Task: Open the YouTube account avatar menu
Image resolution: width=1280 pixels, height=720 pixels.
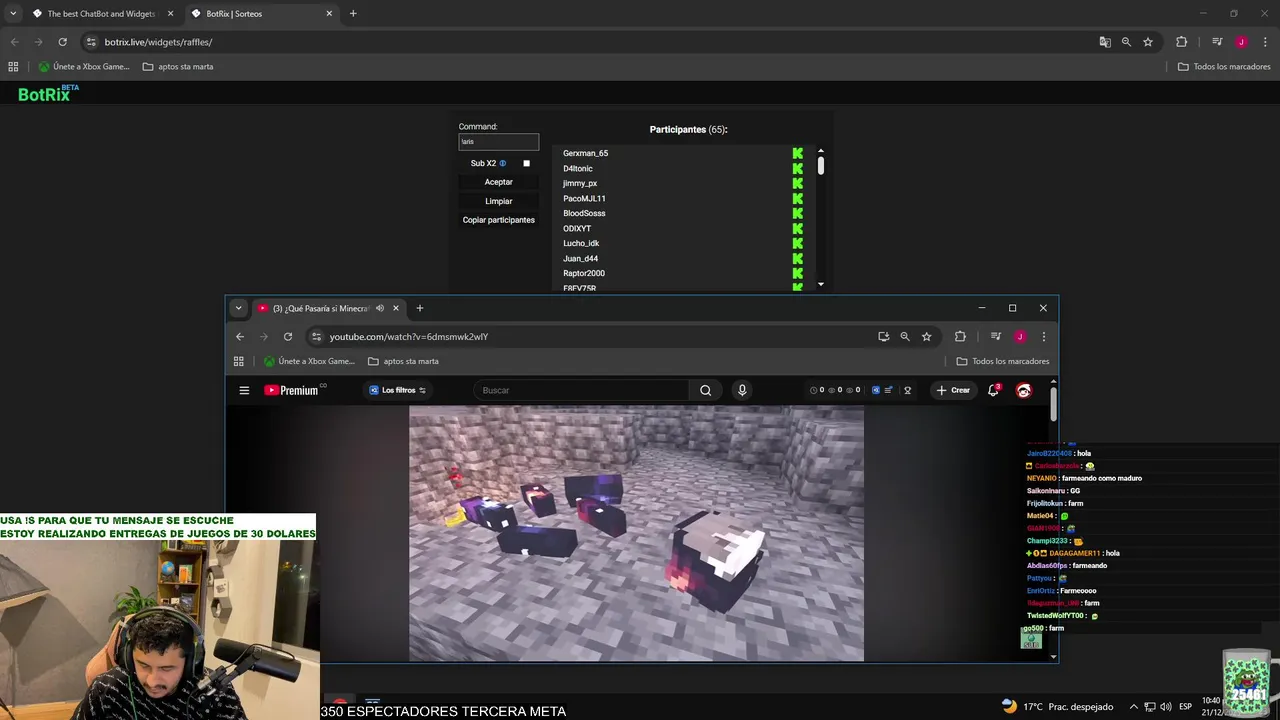Action: click(1024, 390)
